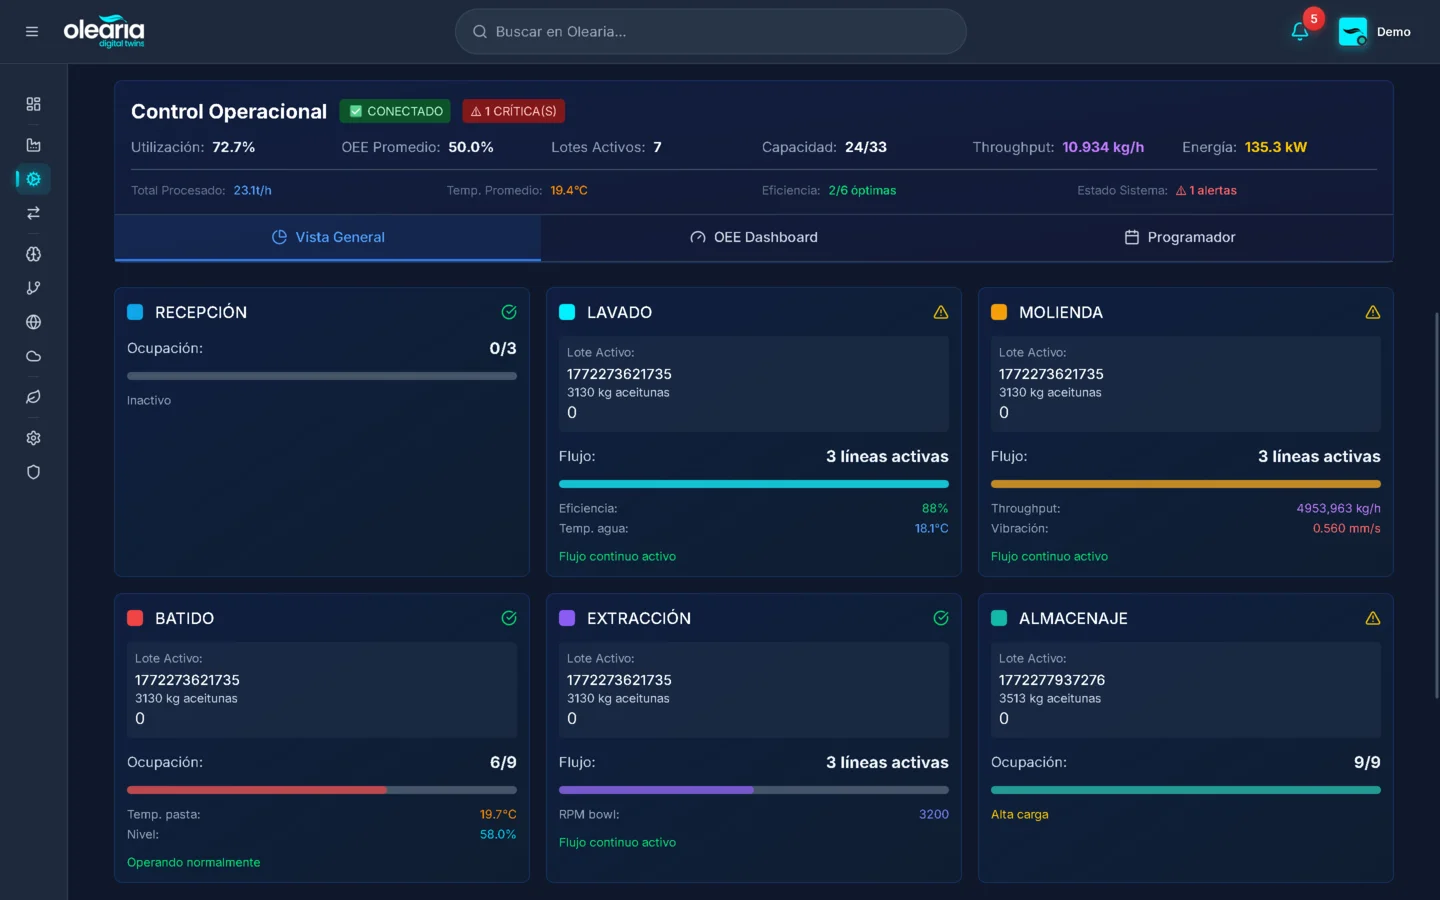
Task: Open the brain icon in sidebar
Action: click(33, 254)
